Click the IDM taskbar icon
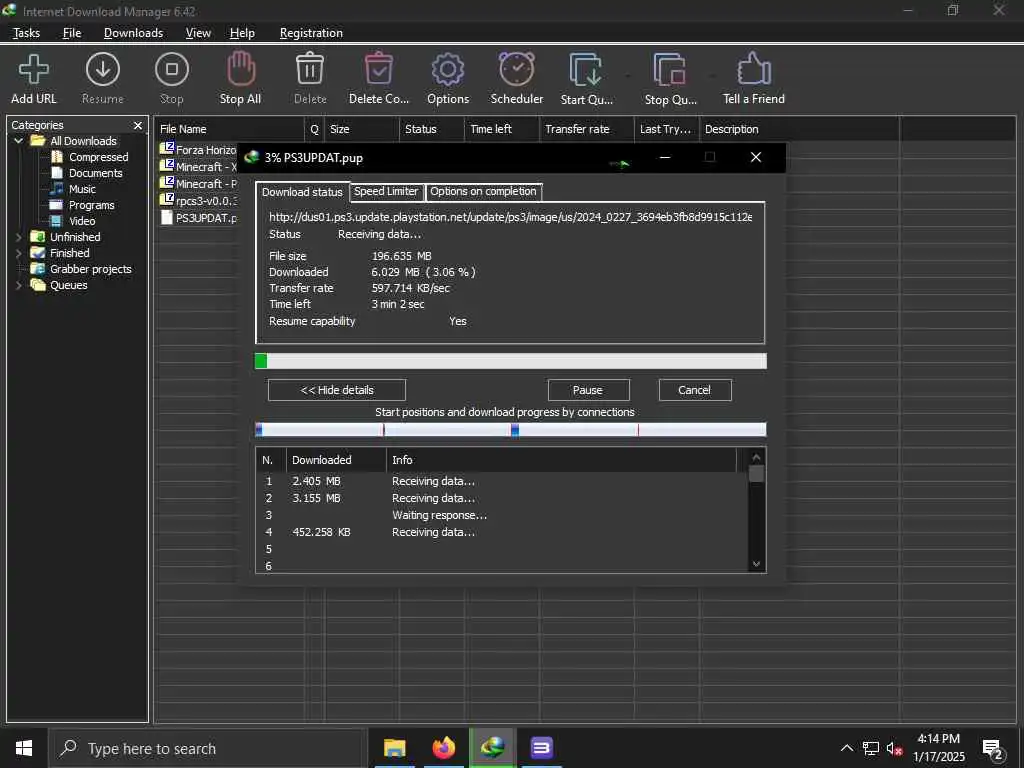 492,748
